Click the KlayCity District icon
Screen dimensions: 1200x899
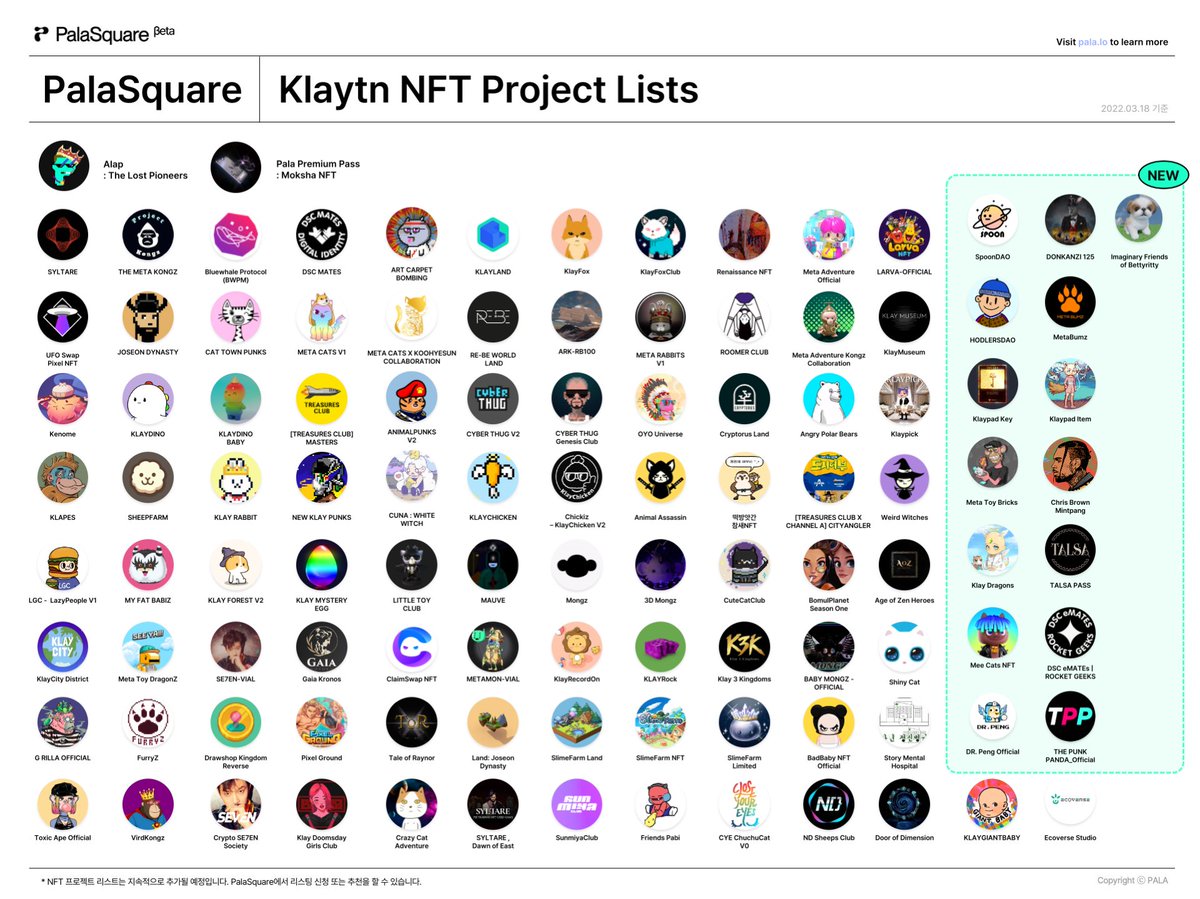tap(63, 648)
